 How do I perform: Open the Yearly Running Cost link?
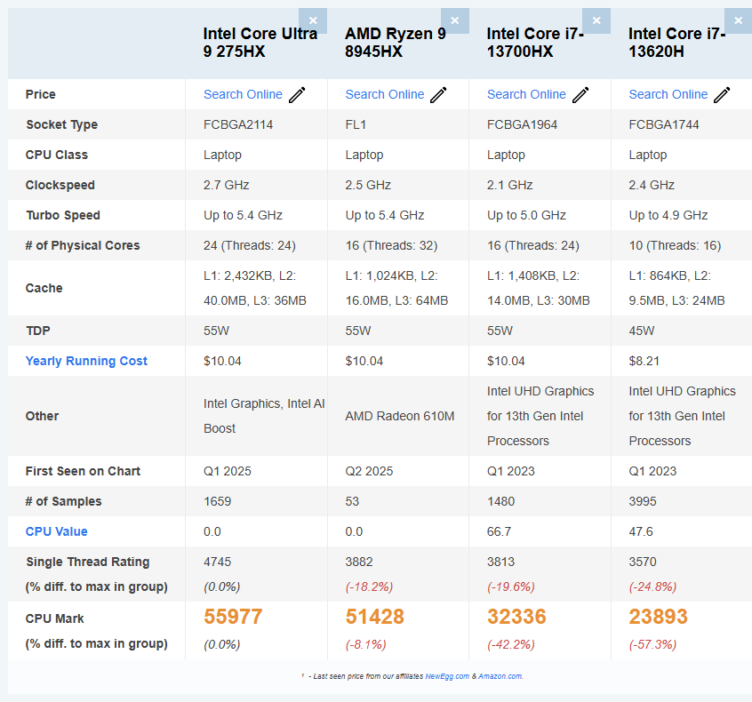[86, 361]
